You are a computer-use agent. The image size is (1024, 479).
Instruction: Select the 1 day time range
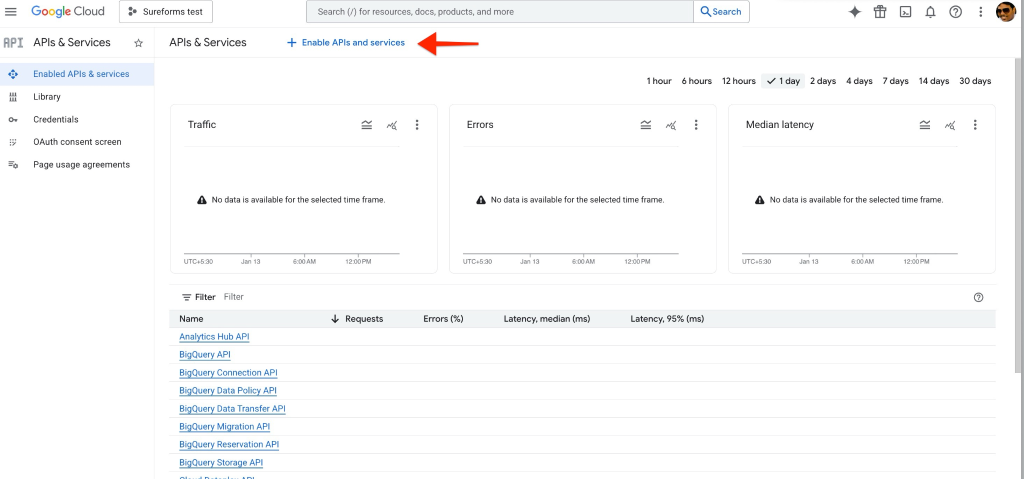click(x=784, y=81)
